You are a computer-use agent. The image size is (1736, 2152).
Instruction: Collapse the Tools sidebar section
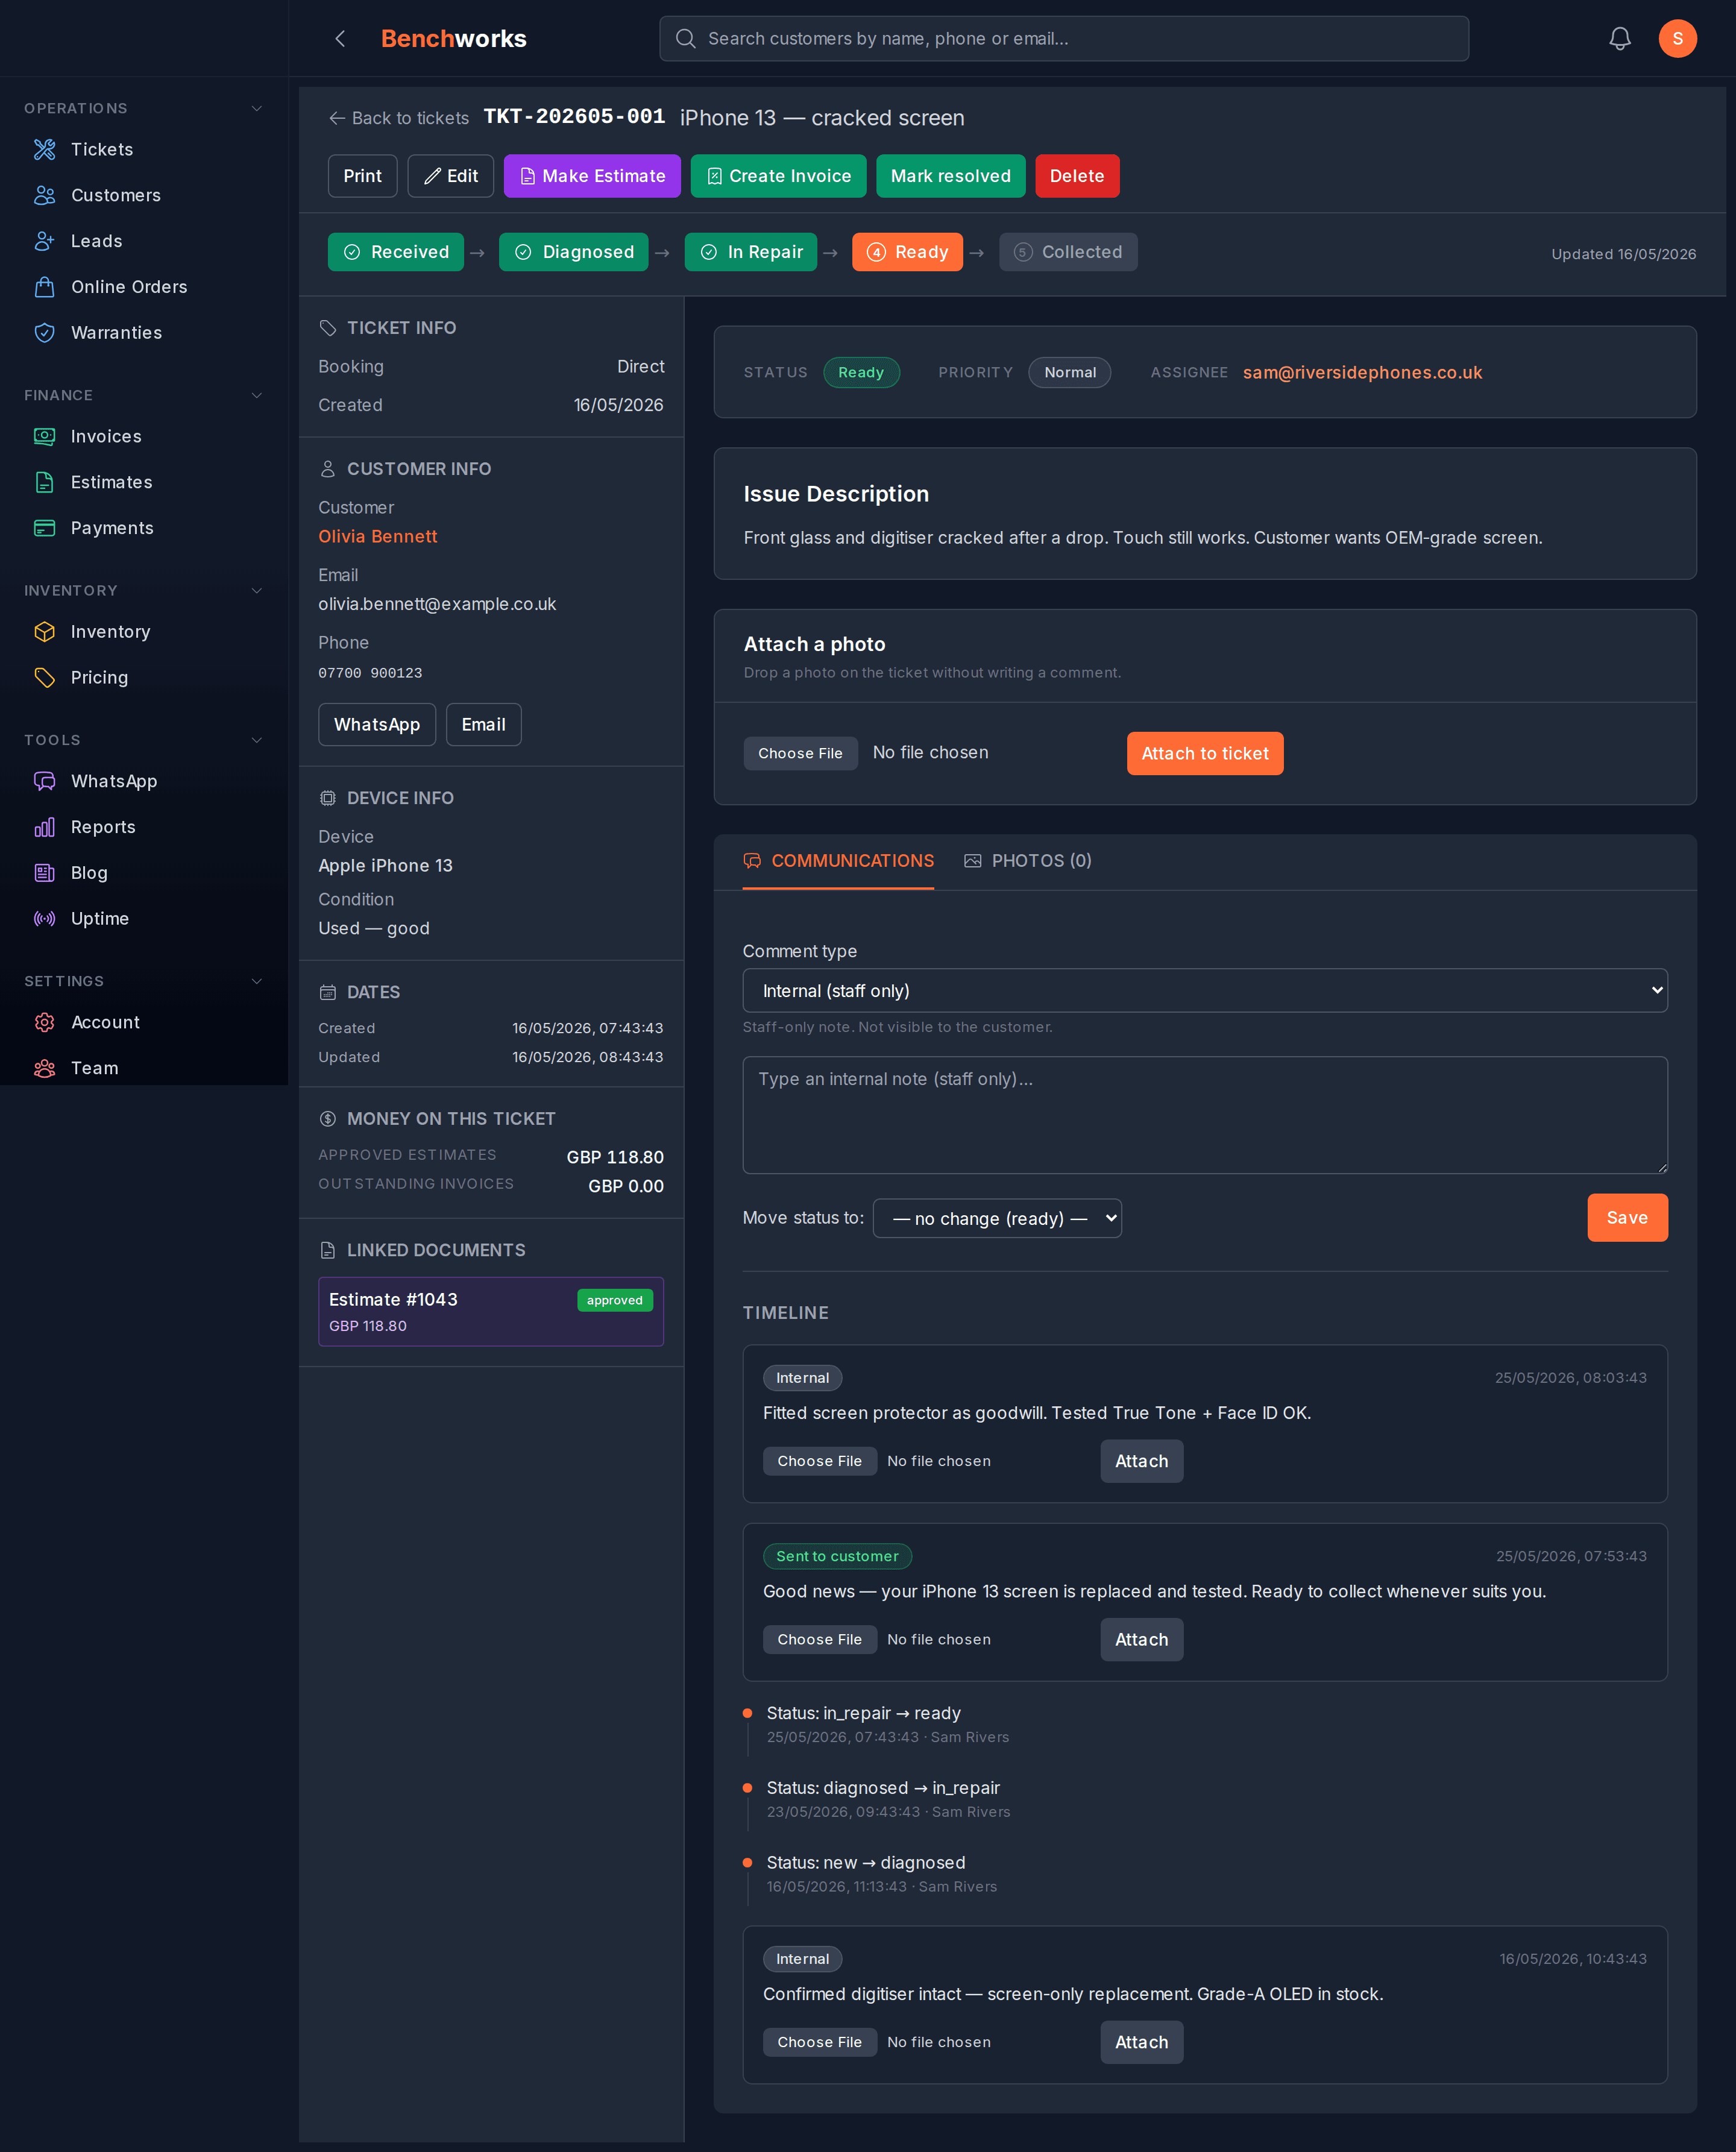pyautogui.click(x=257, y=741)
